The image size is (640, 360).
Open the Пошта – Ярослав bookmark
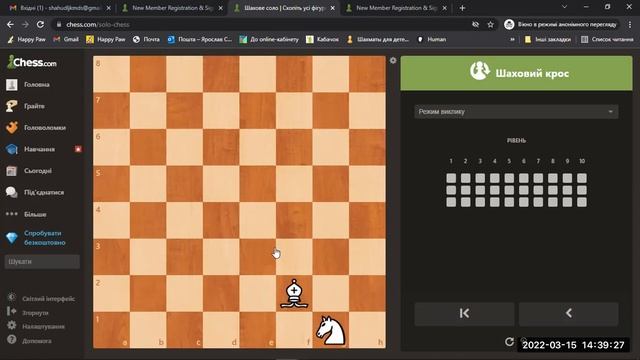(x=200, y=40)
